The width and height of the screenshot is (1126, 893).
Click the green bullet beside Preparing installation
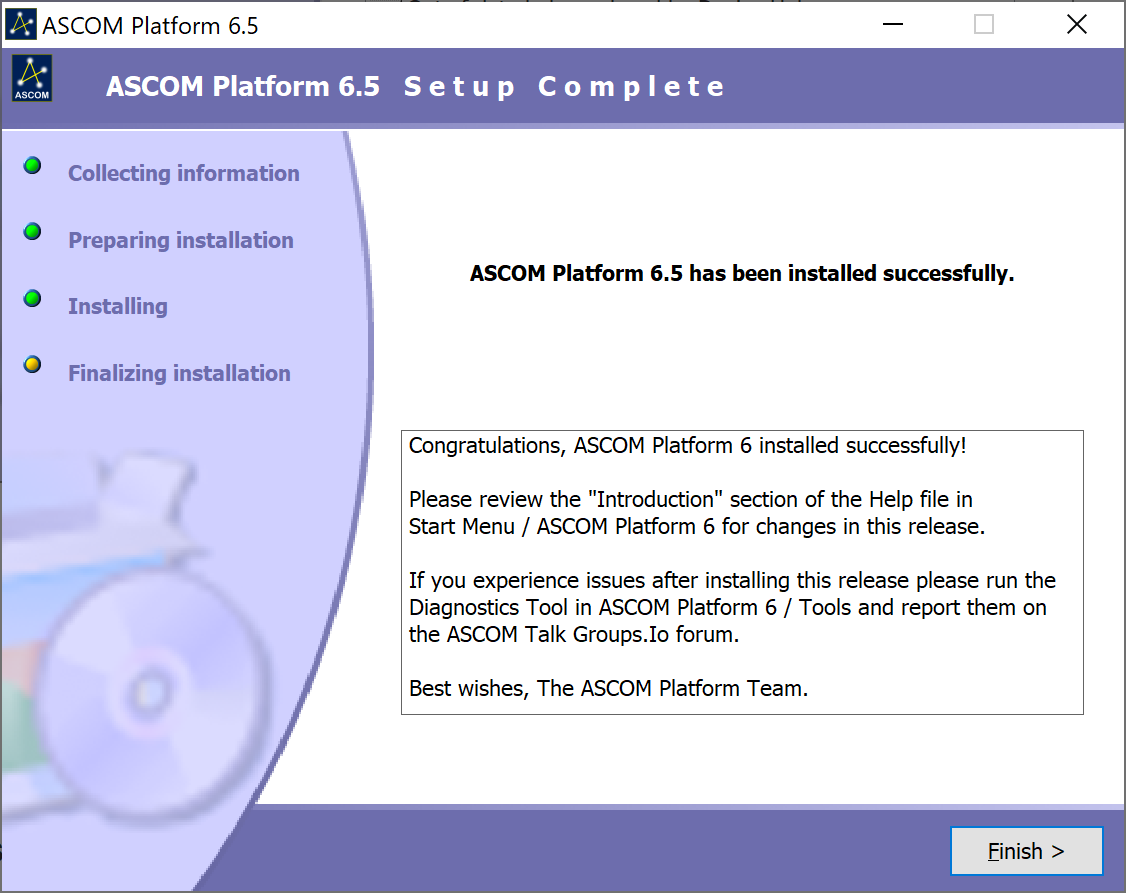[x=32, y=232]
